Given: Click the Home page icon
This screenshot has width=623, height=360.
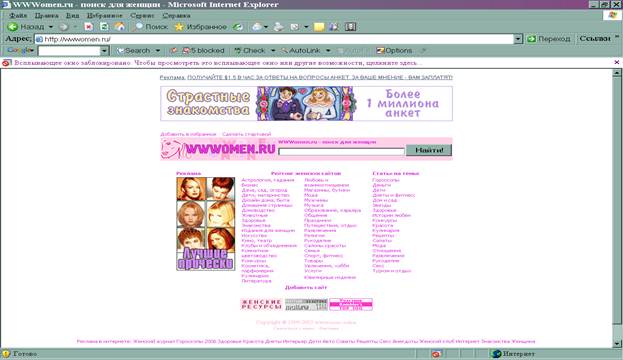Looking at the screenshot, I should [120, 27].
